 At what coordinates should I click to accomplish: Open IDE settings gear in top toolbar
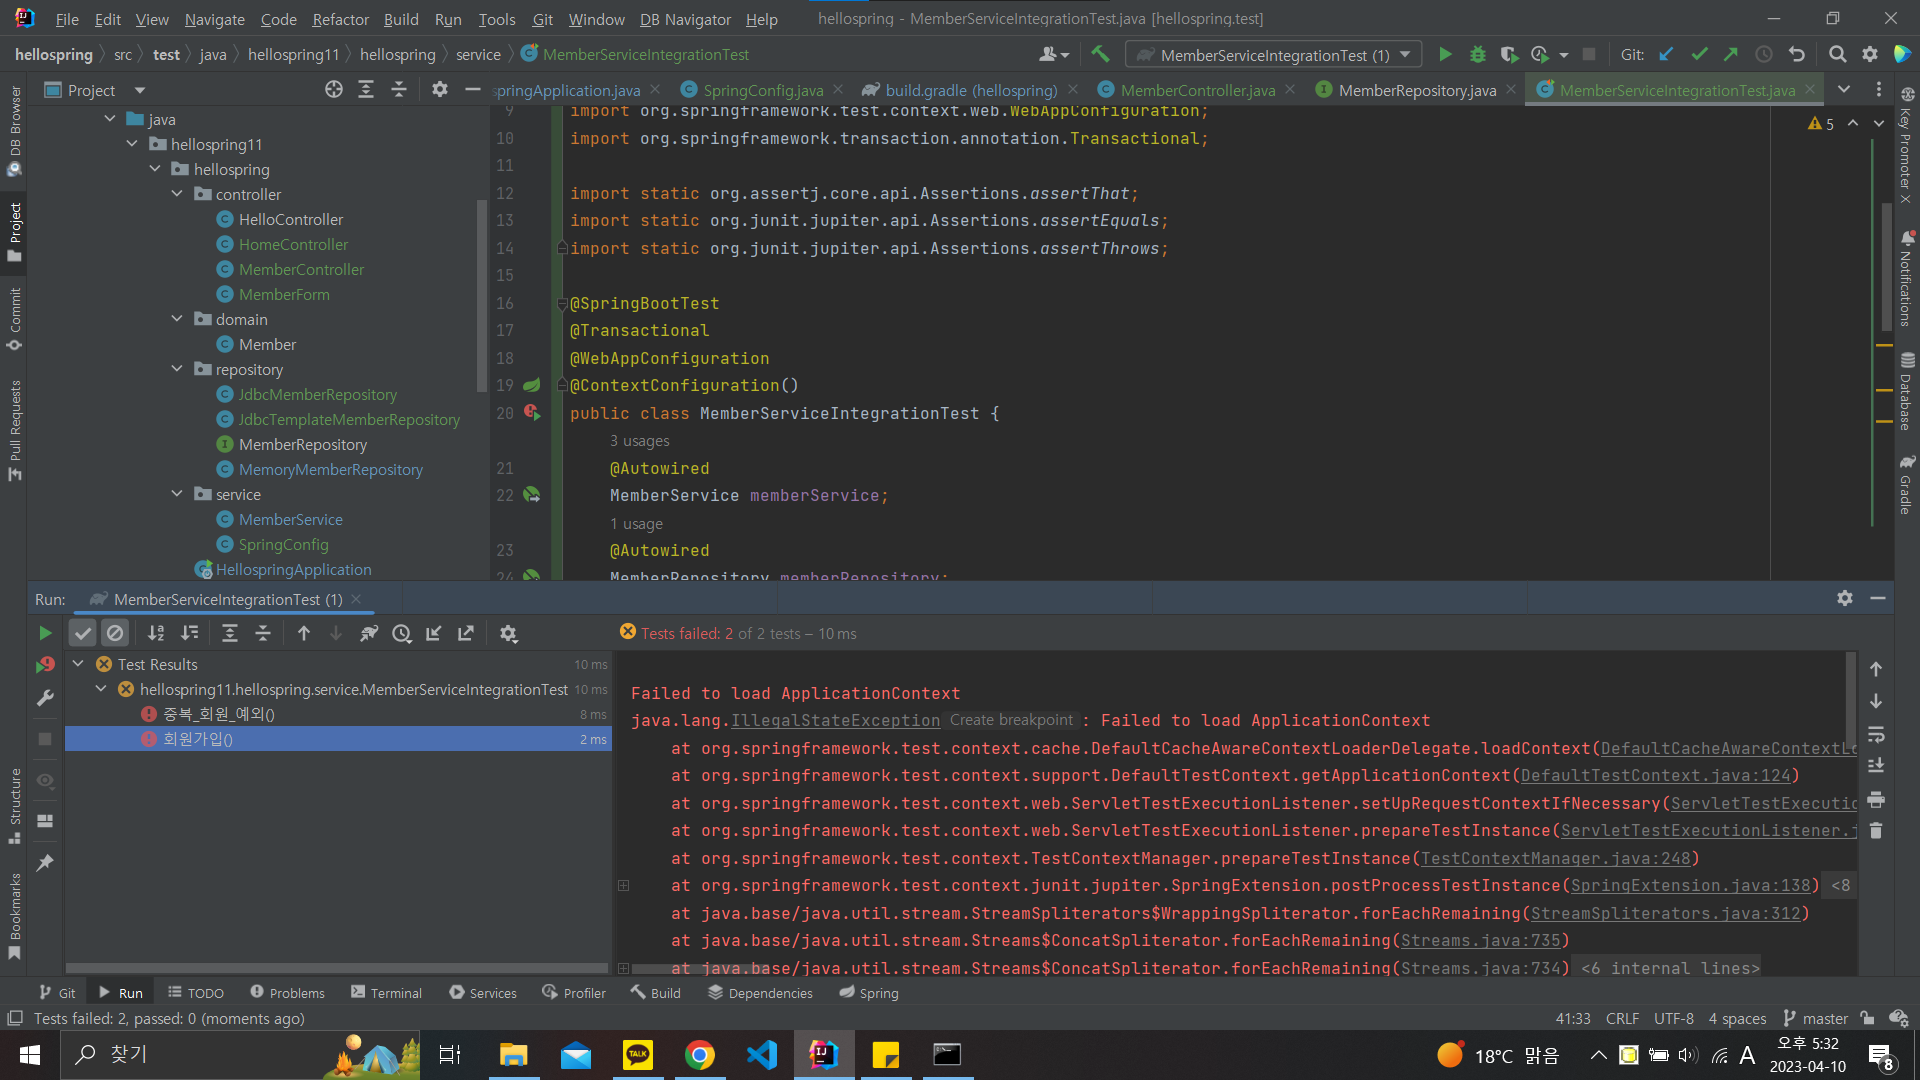(1869, 54)
